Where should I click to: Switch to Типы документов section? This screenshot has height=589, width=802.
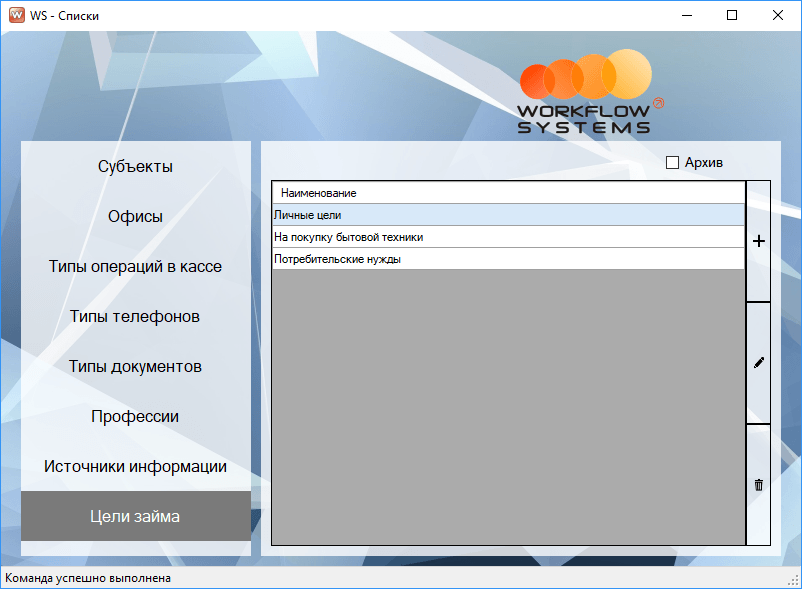[x=136, y=367]
